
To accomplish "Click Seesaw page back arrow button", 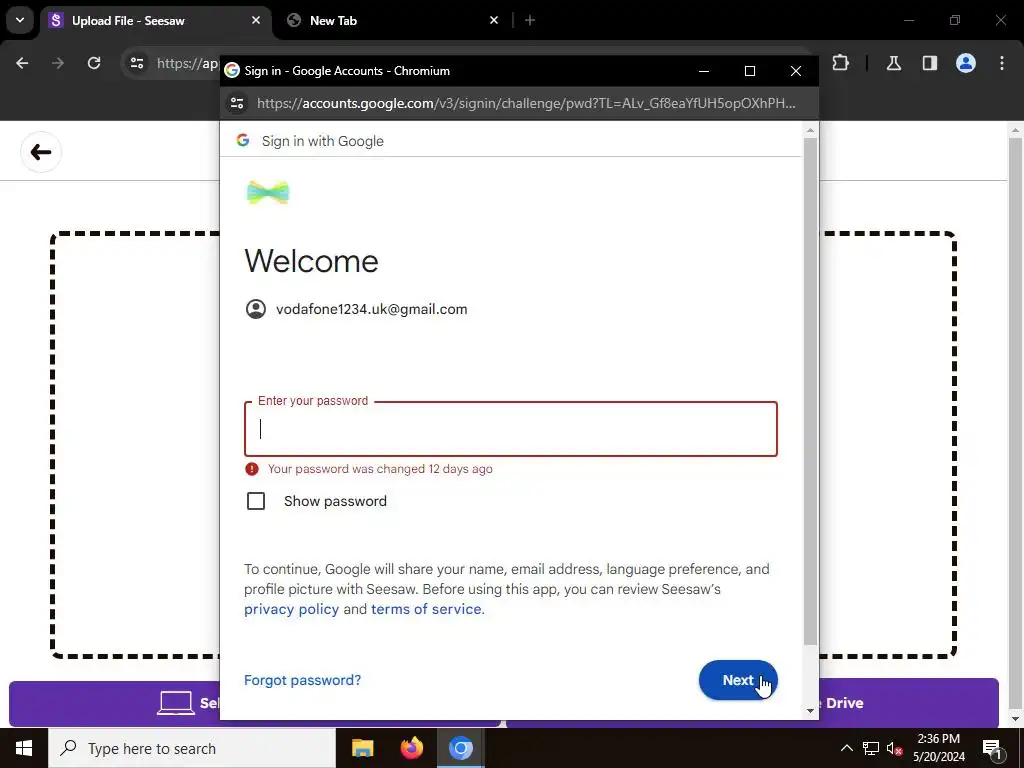I will [x=40, y=152].
